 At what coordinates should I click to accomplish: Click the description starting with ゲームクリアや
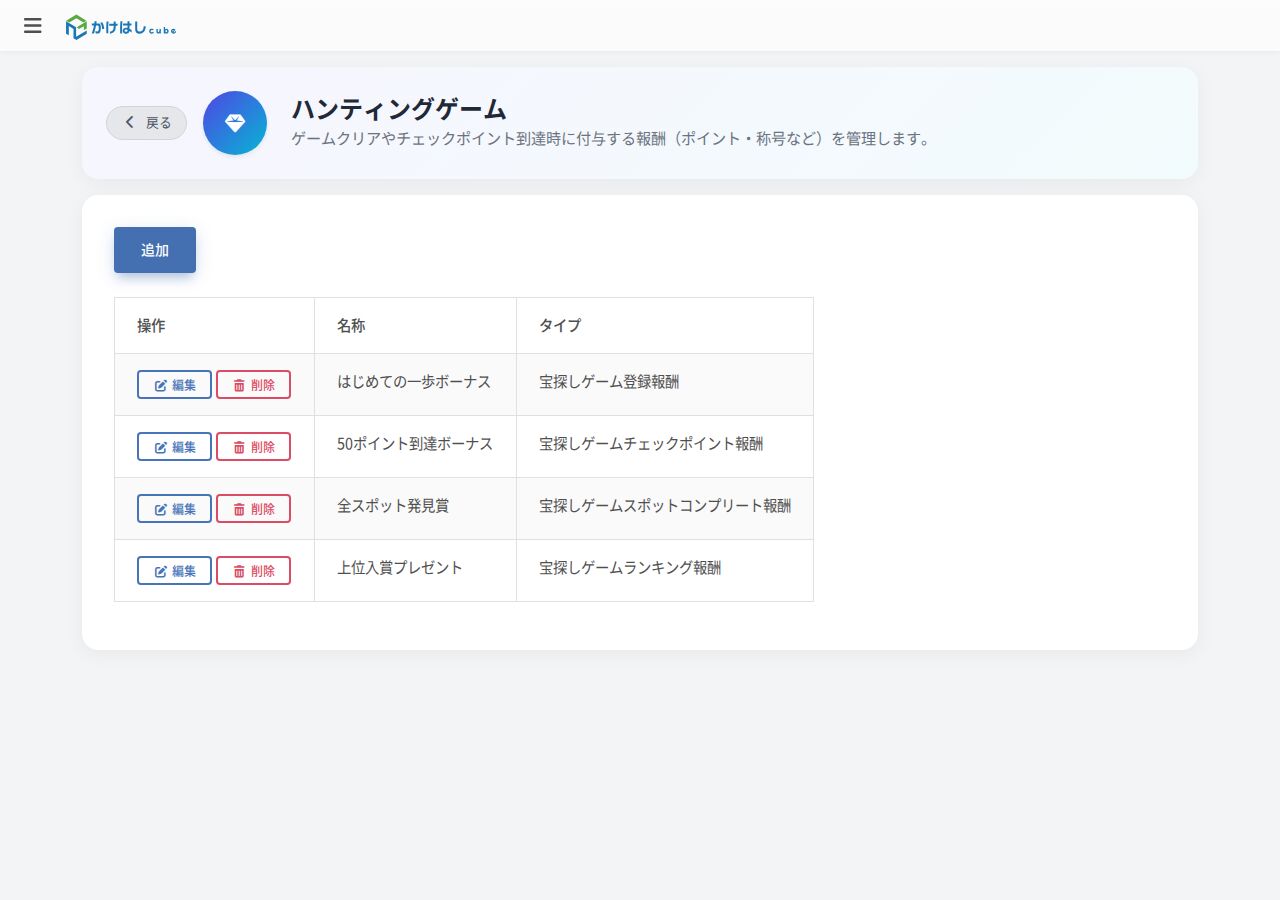[611, 139]
